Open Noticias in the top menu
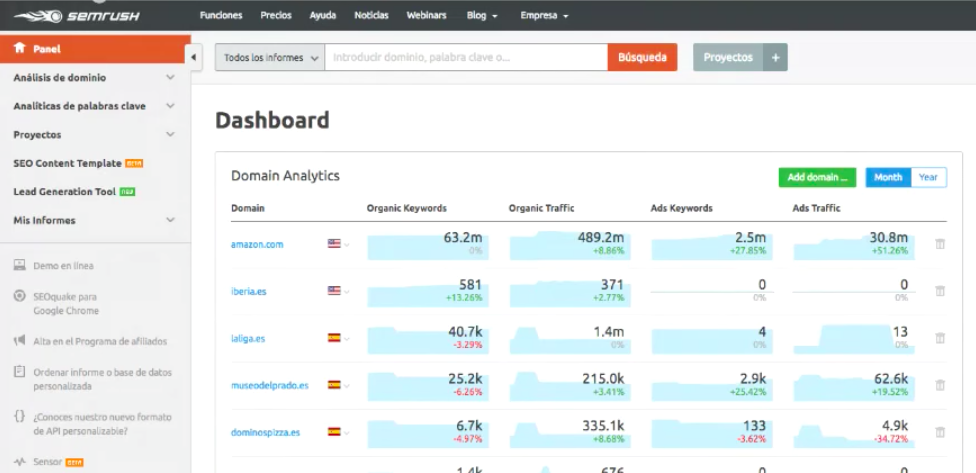976x473 pixels. click(x=372, y=16)
